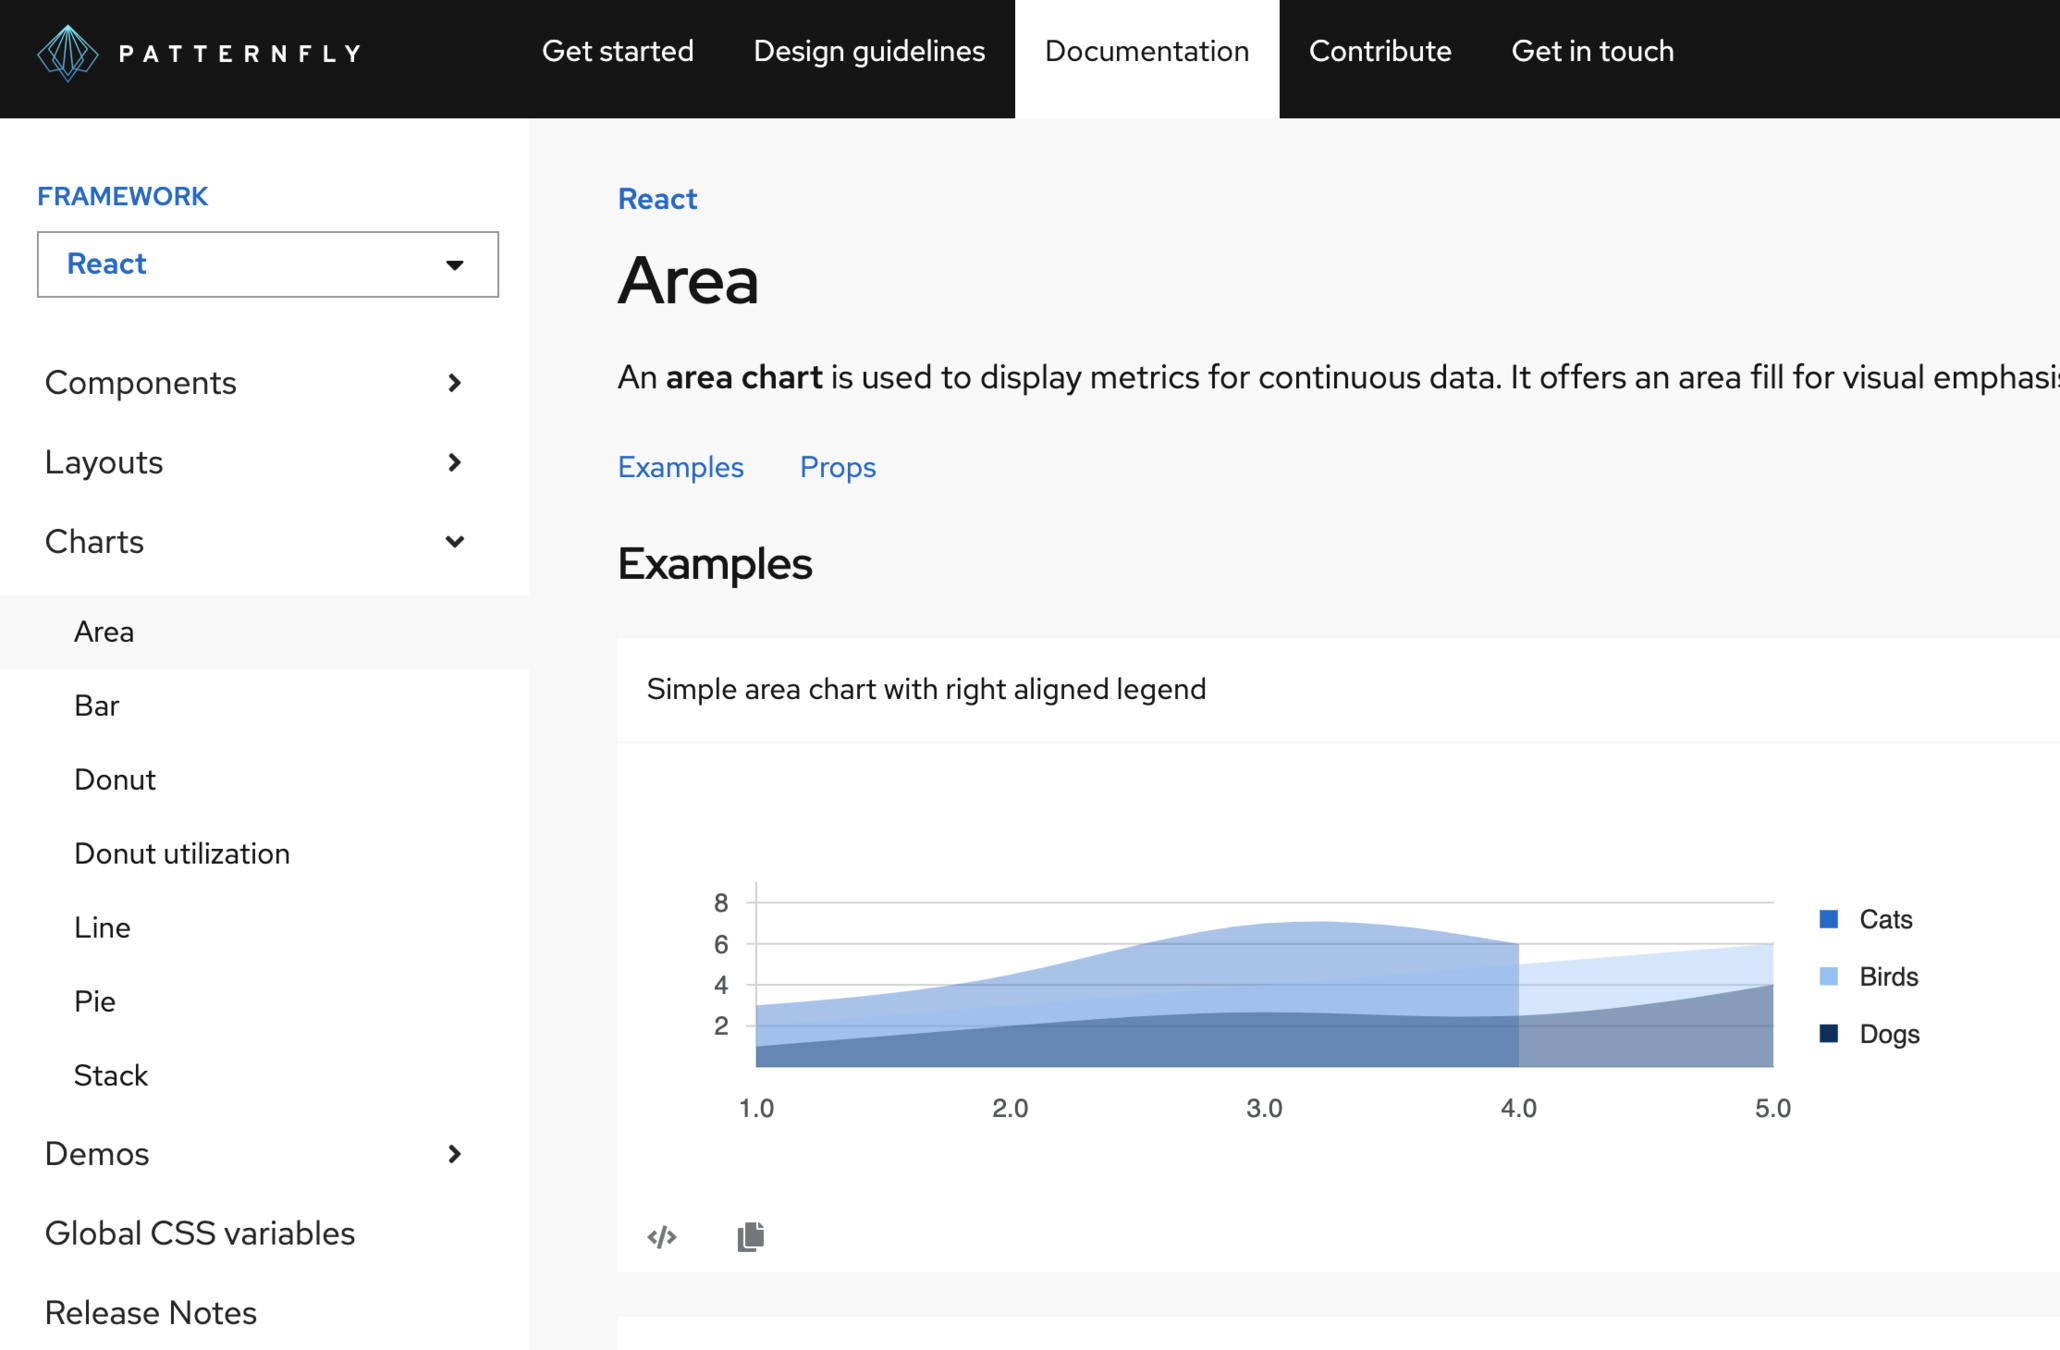Jump to the Props section link

point(837,467)
